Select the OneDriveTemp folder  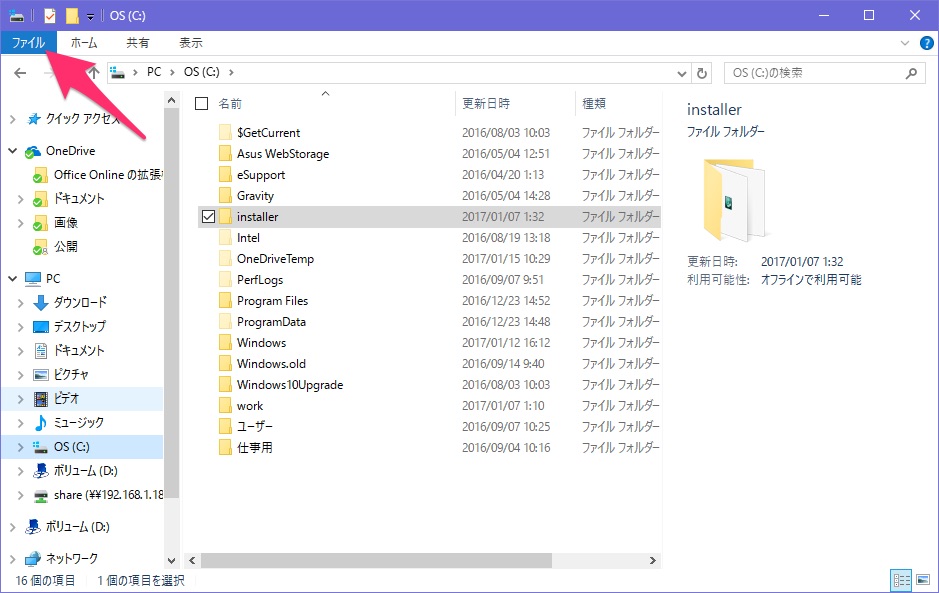[x=275, y=259]
